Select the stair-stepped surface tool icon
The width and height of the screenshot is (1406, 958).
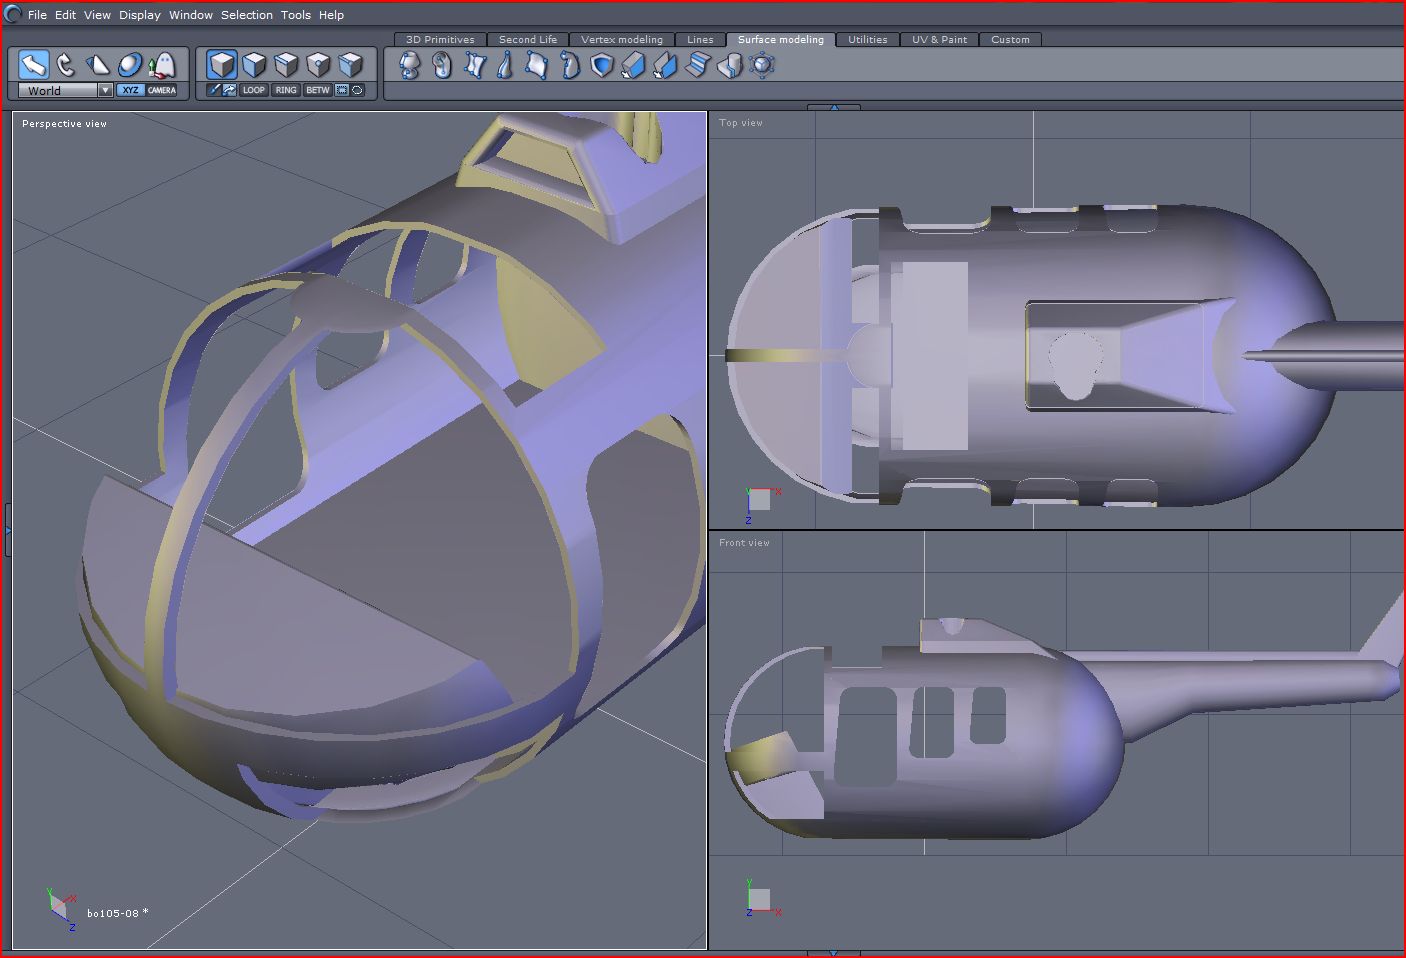(x=697, y=65)
